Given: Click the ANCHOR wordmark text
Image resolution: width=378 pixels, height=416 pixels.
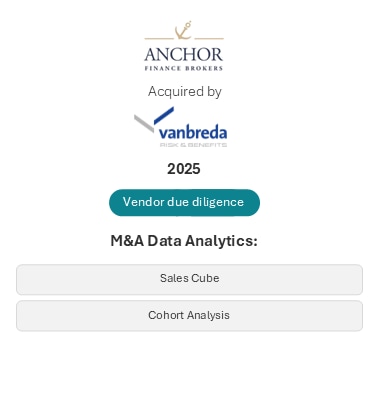Looking at the screenshot, I should pyautogui.click(x=184, y=54).
